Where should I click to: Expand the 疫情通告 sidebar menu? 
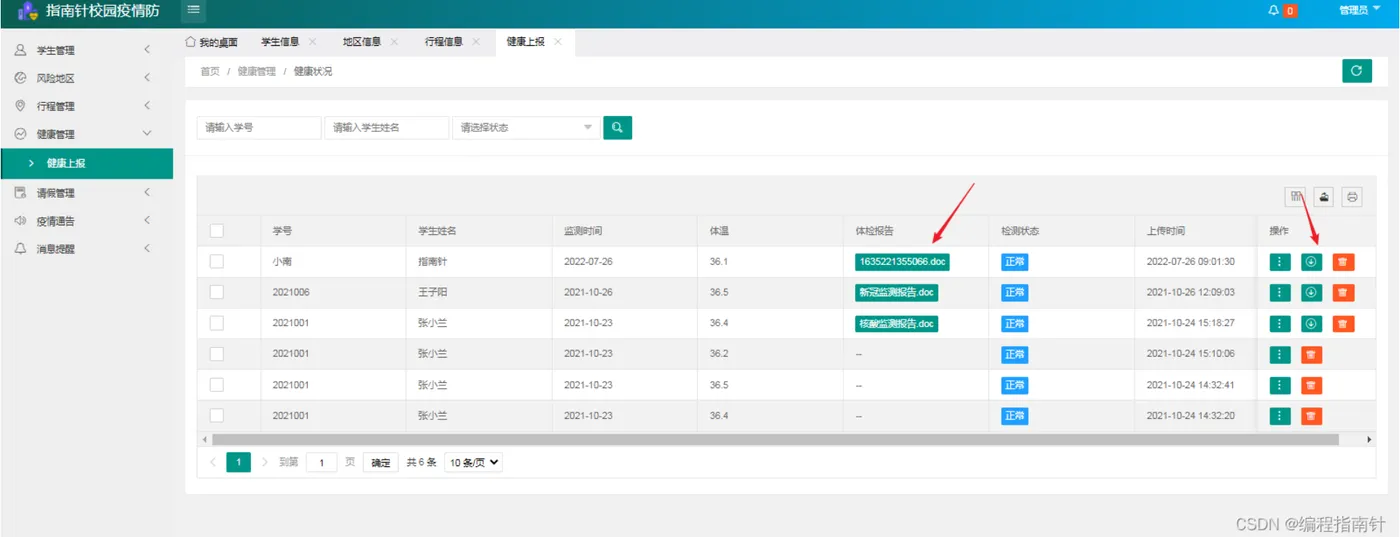[86, 221]
